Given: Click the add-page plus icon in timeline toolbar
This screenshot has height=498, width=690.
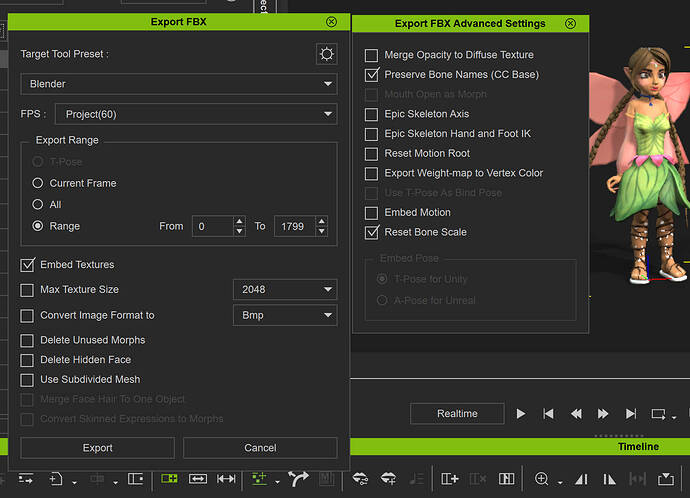Looking at the screenshot, I should pyautogui.click(x=56, y=479).
